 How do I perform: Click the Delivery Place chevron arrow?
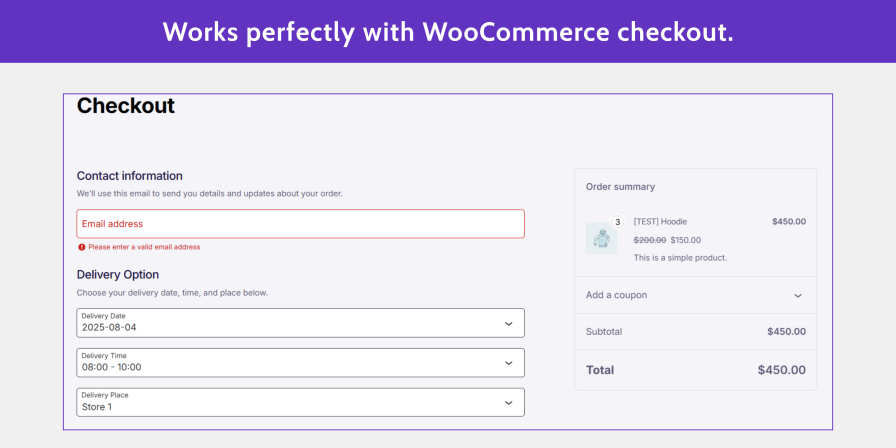508,403
